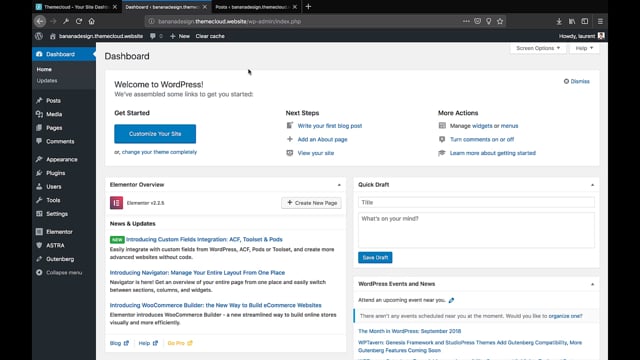This screenshot has width=640, height=360.
Task: Bookmark page with the star icon
Action: (x=500, y=21)
